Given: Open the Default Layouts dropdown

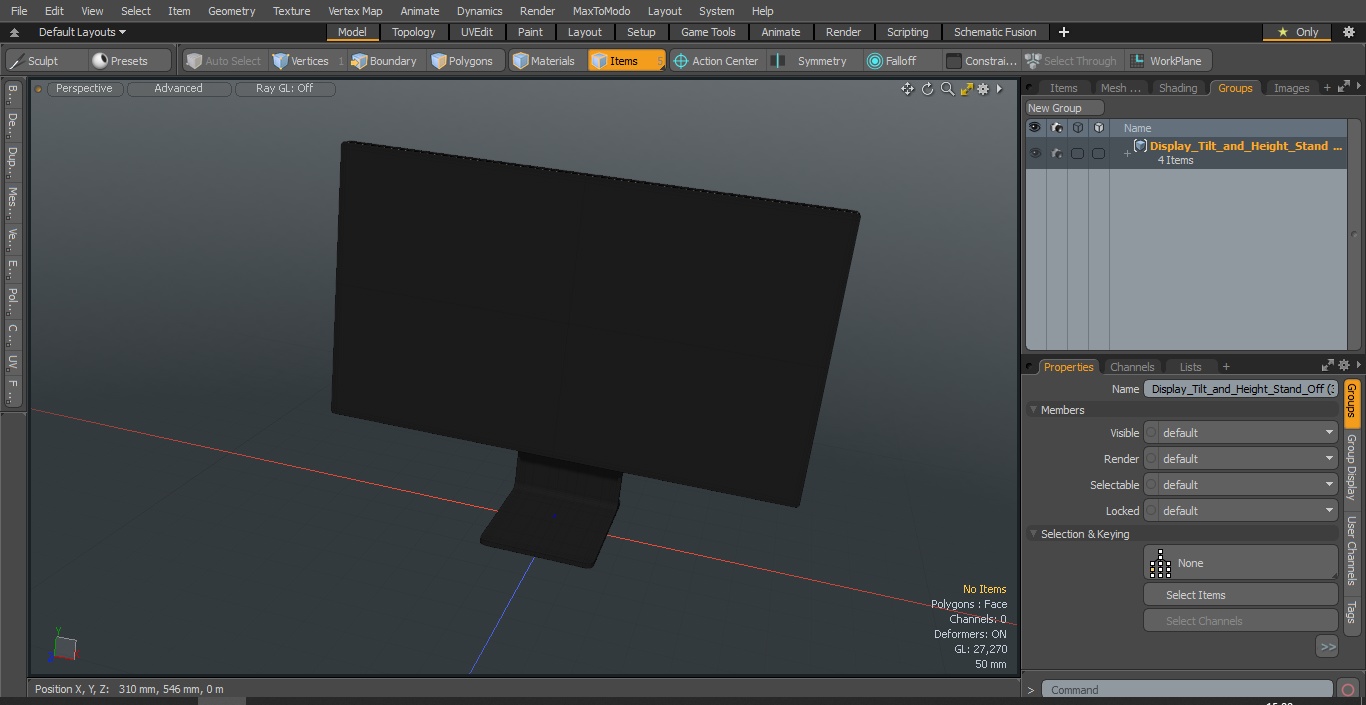Looking at the screenshot, I should click(82, 32).
